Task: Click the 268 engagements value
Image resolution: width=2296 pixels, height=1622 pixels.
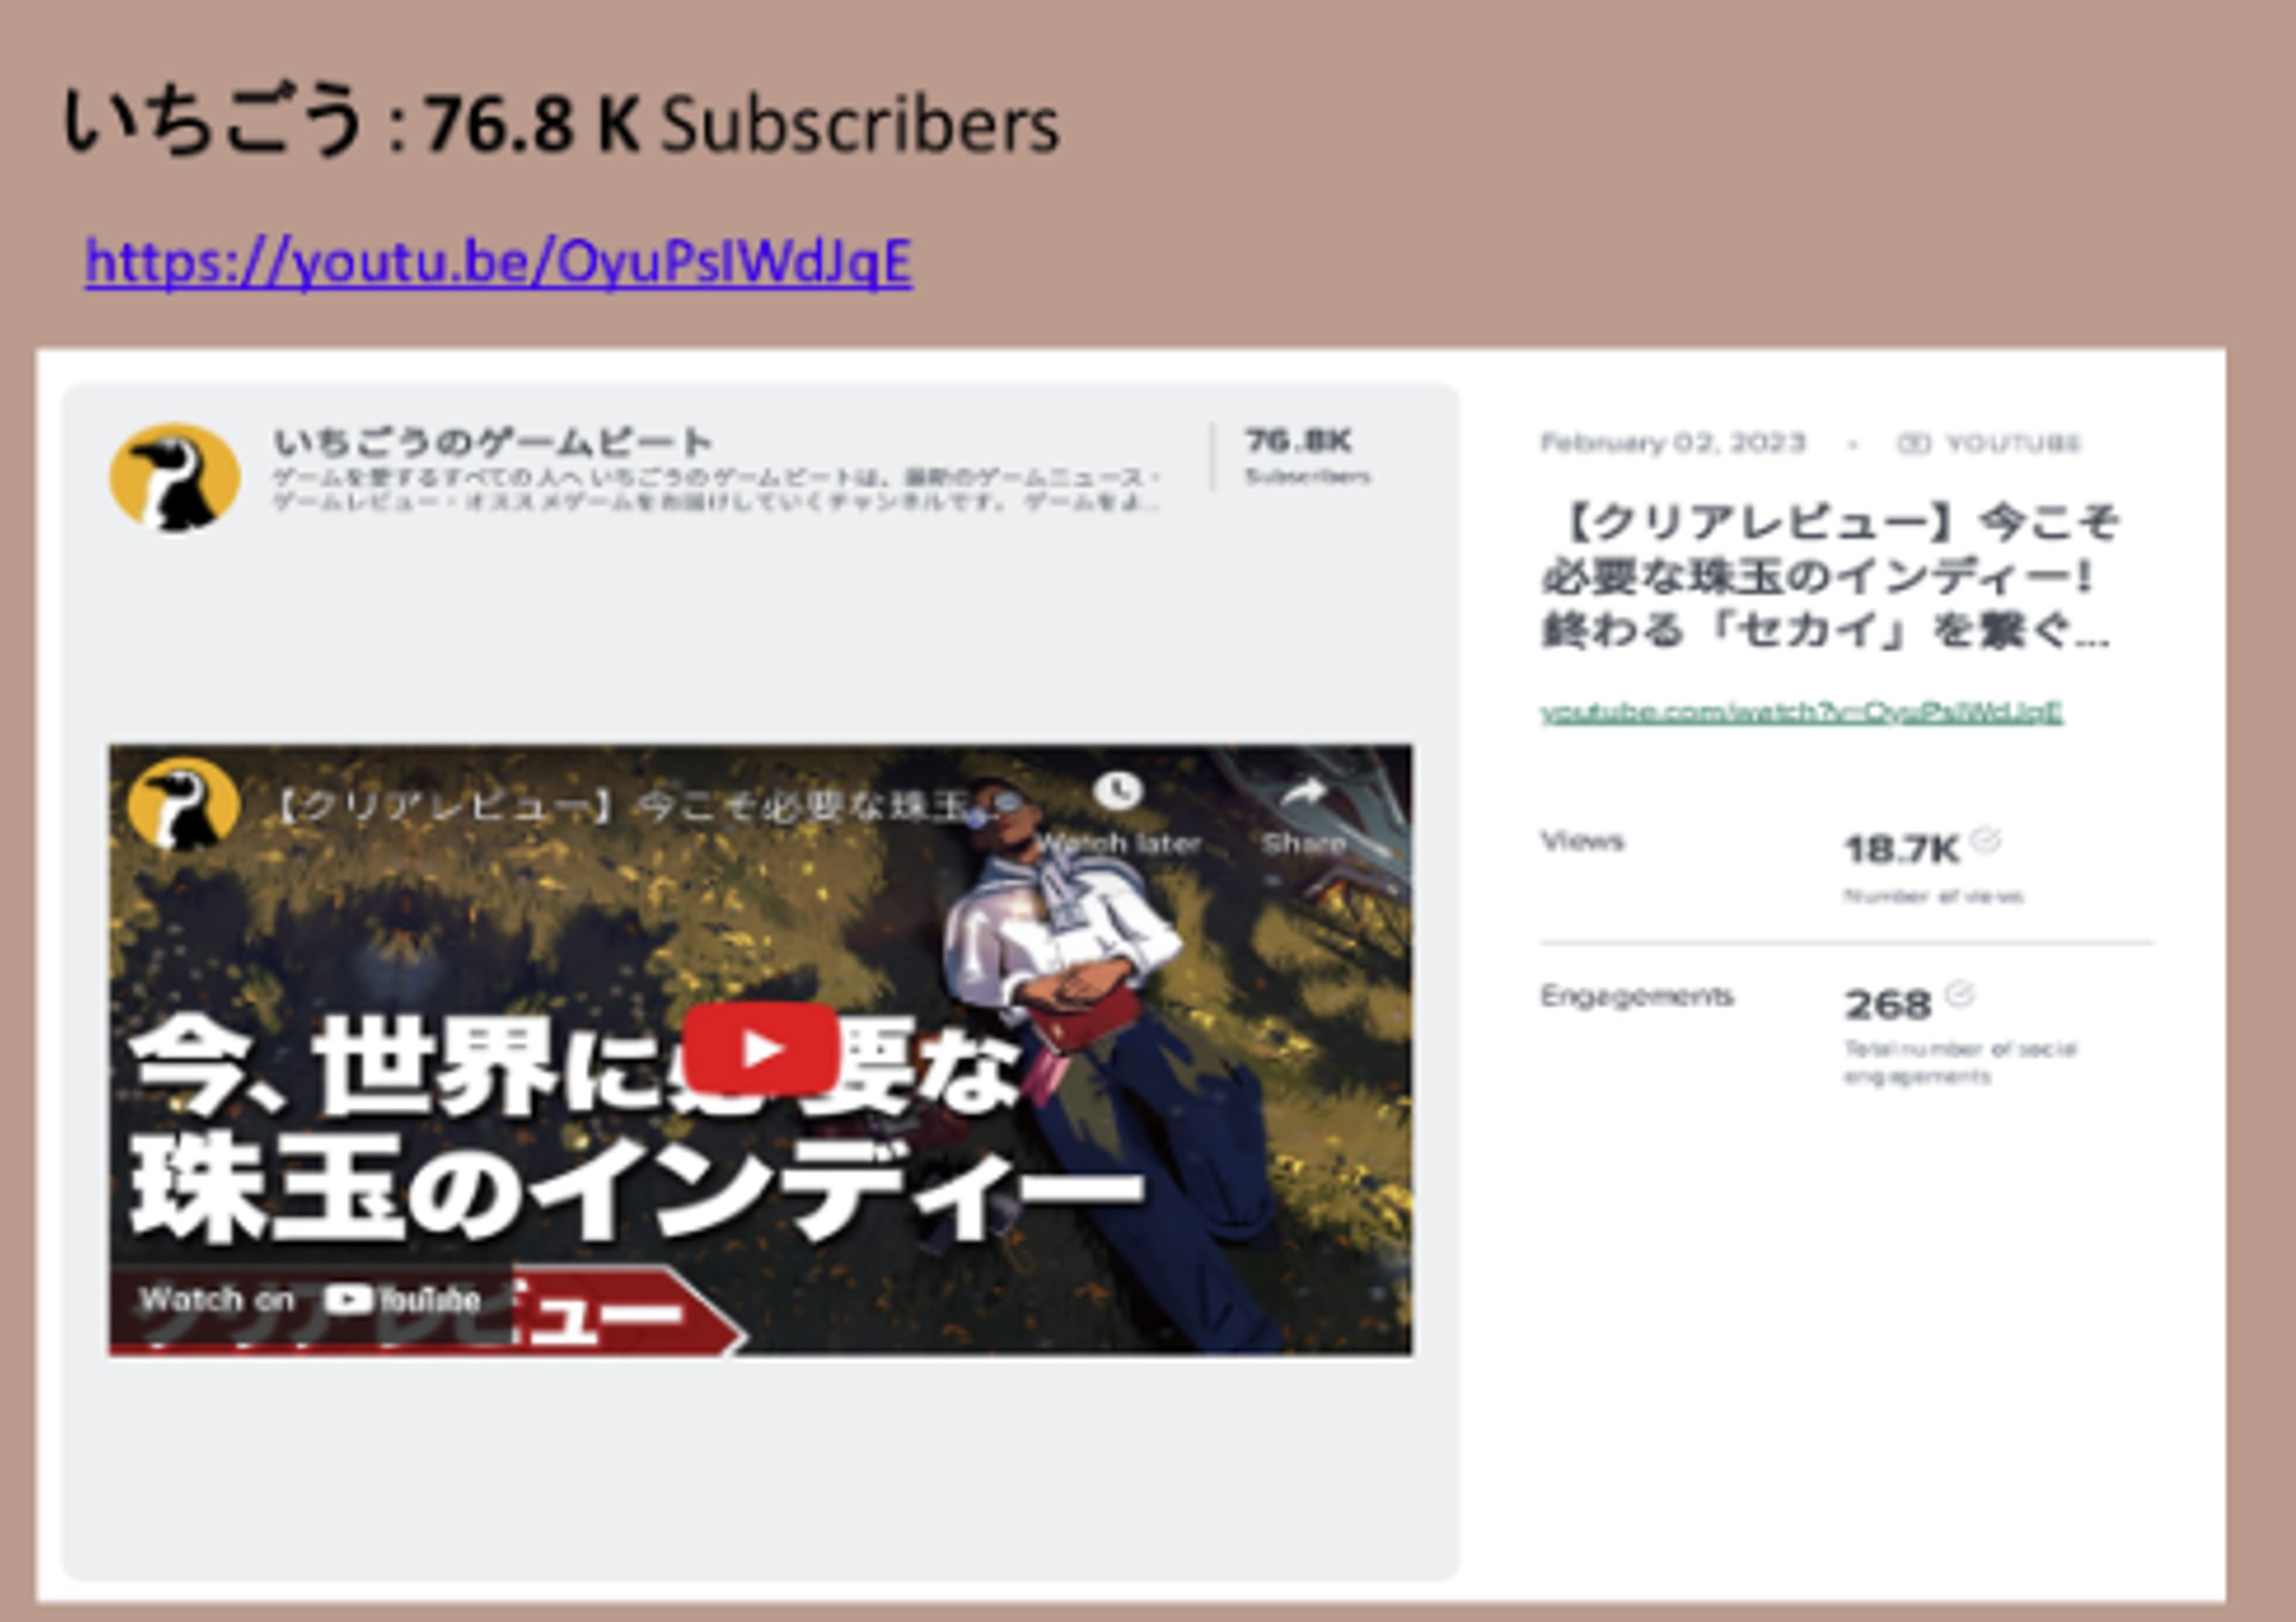Action: coord(1887,1005)
